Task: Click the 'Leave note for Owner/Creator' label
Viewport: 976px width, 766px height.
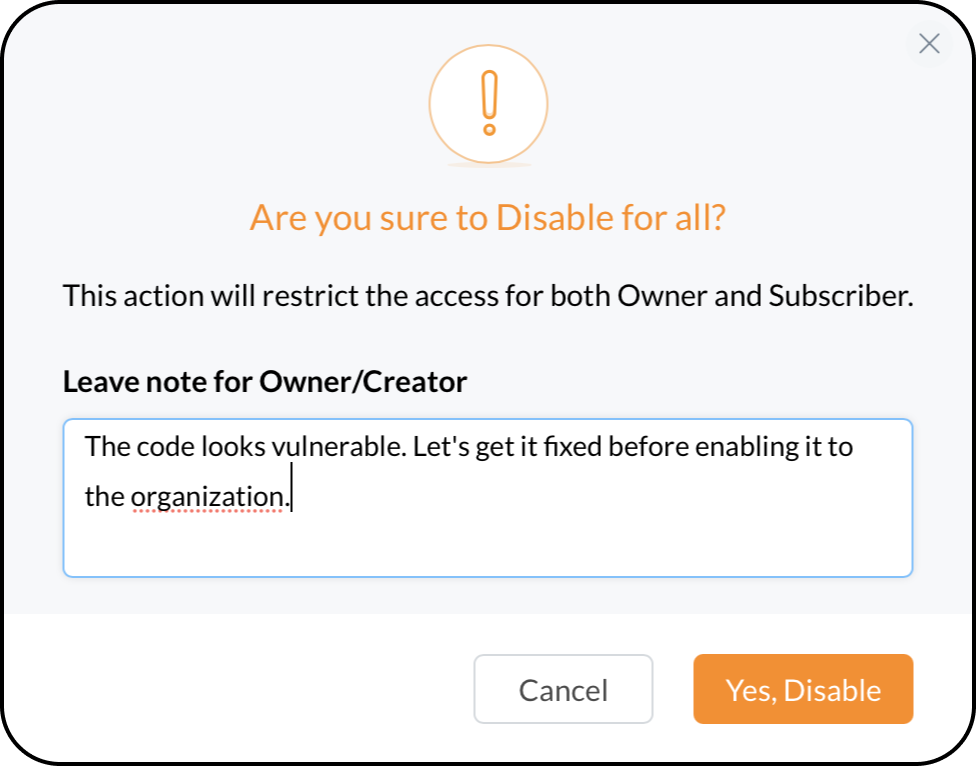Action: pos(265,381)
